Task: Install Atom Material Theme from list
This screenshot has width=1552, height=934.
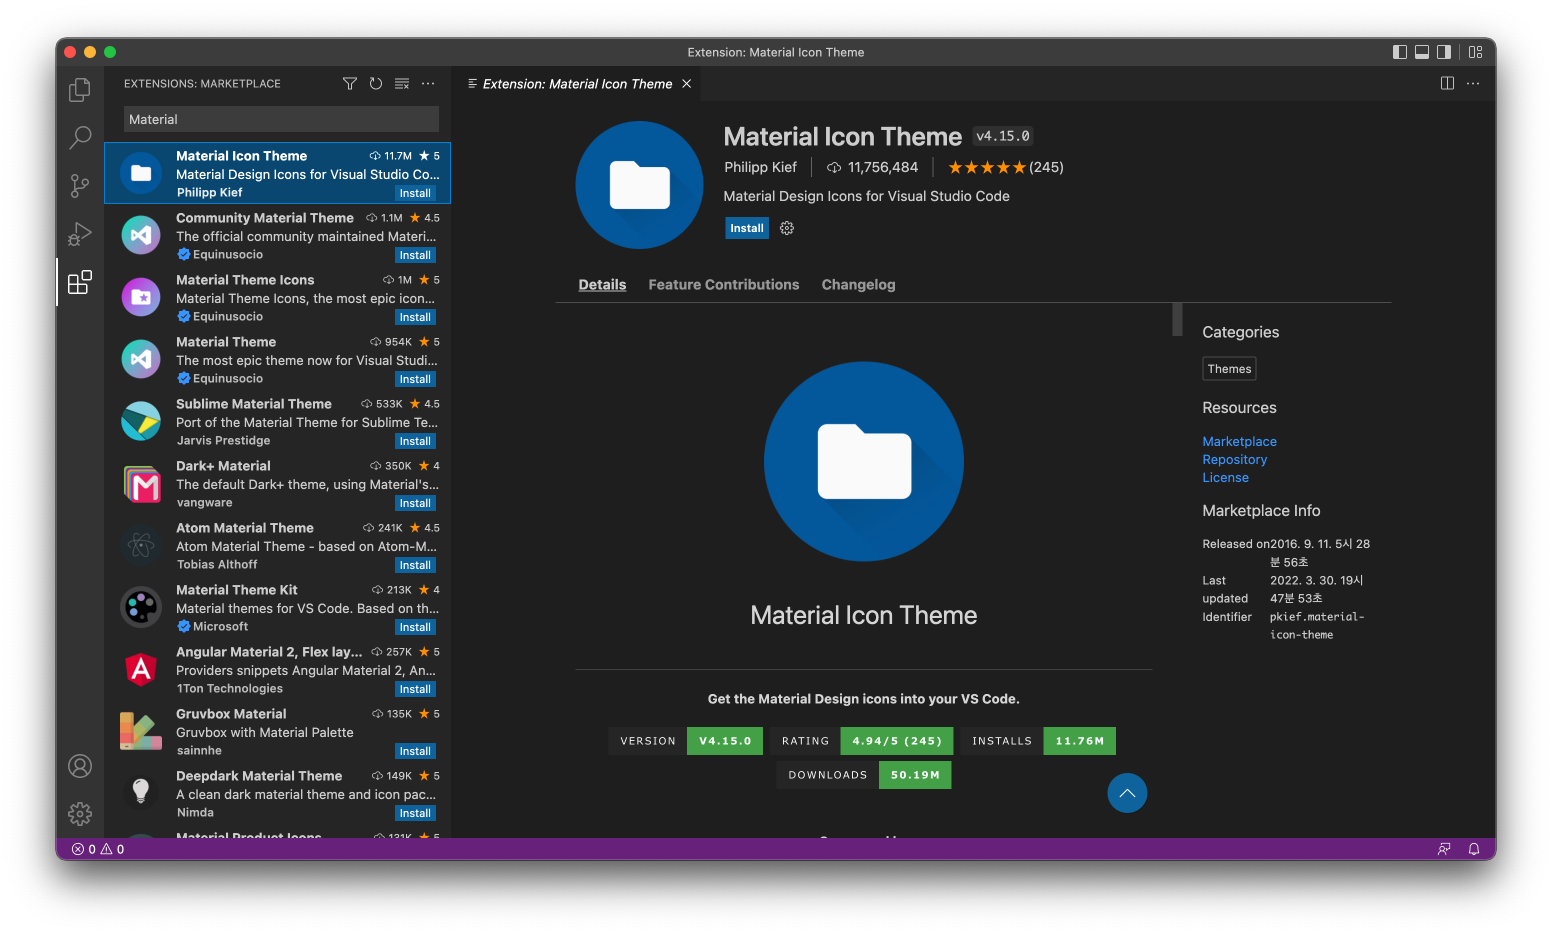Action: click(415, 565)
